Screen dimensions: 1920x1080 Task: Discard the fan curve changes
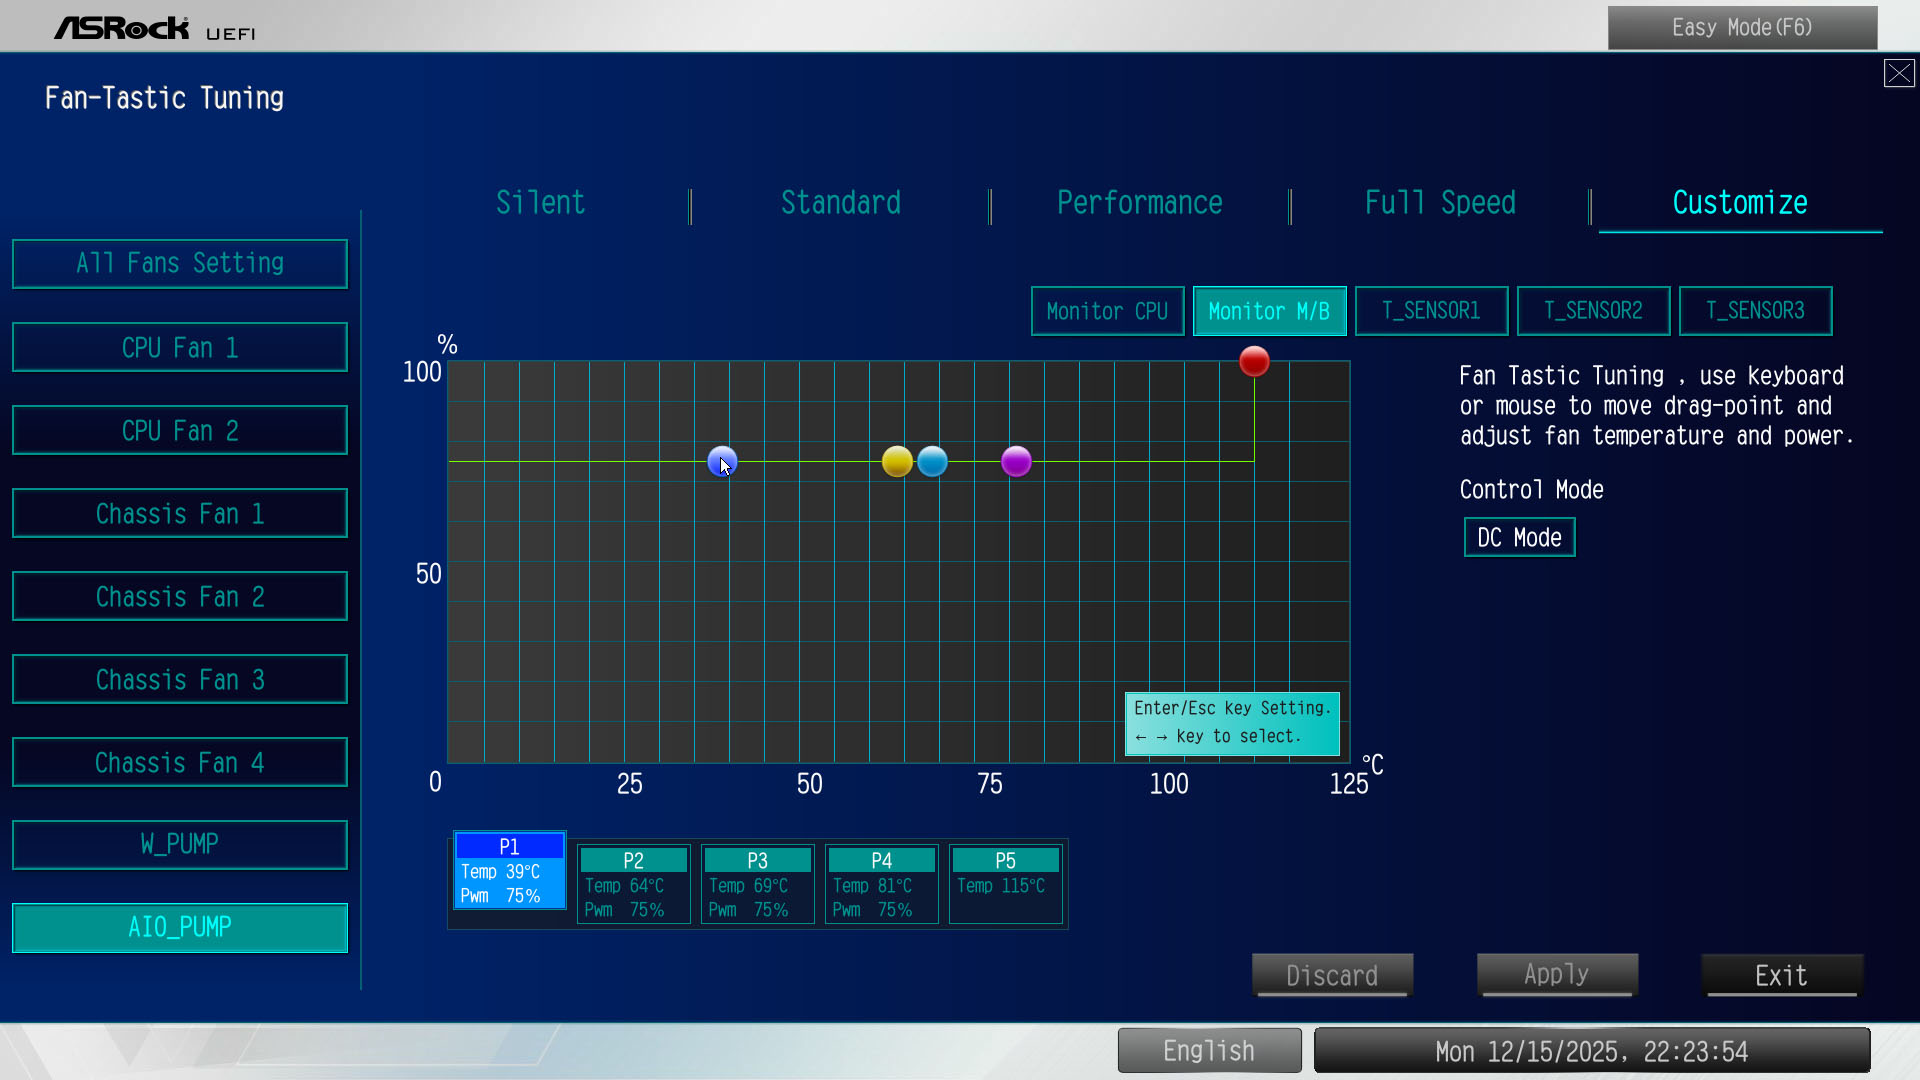(1332, 975)
